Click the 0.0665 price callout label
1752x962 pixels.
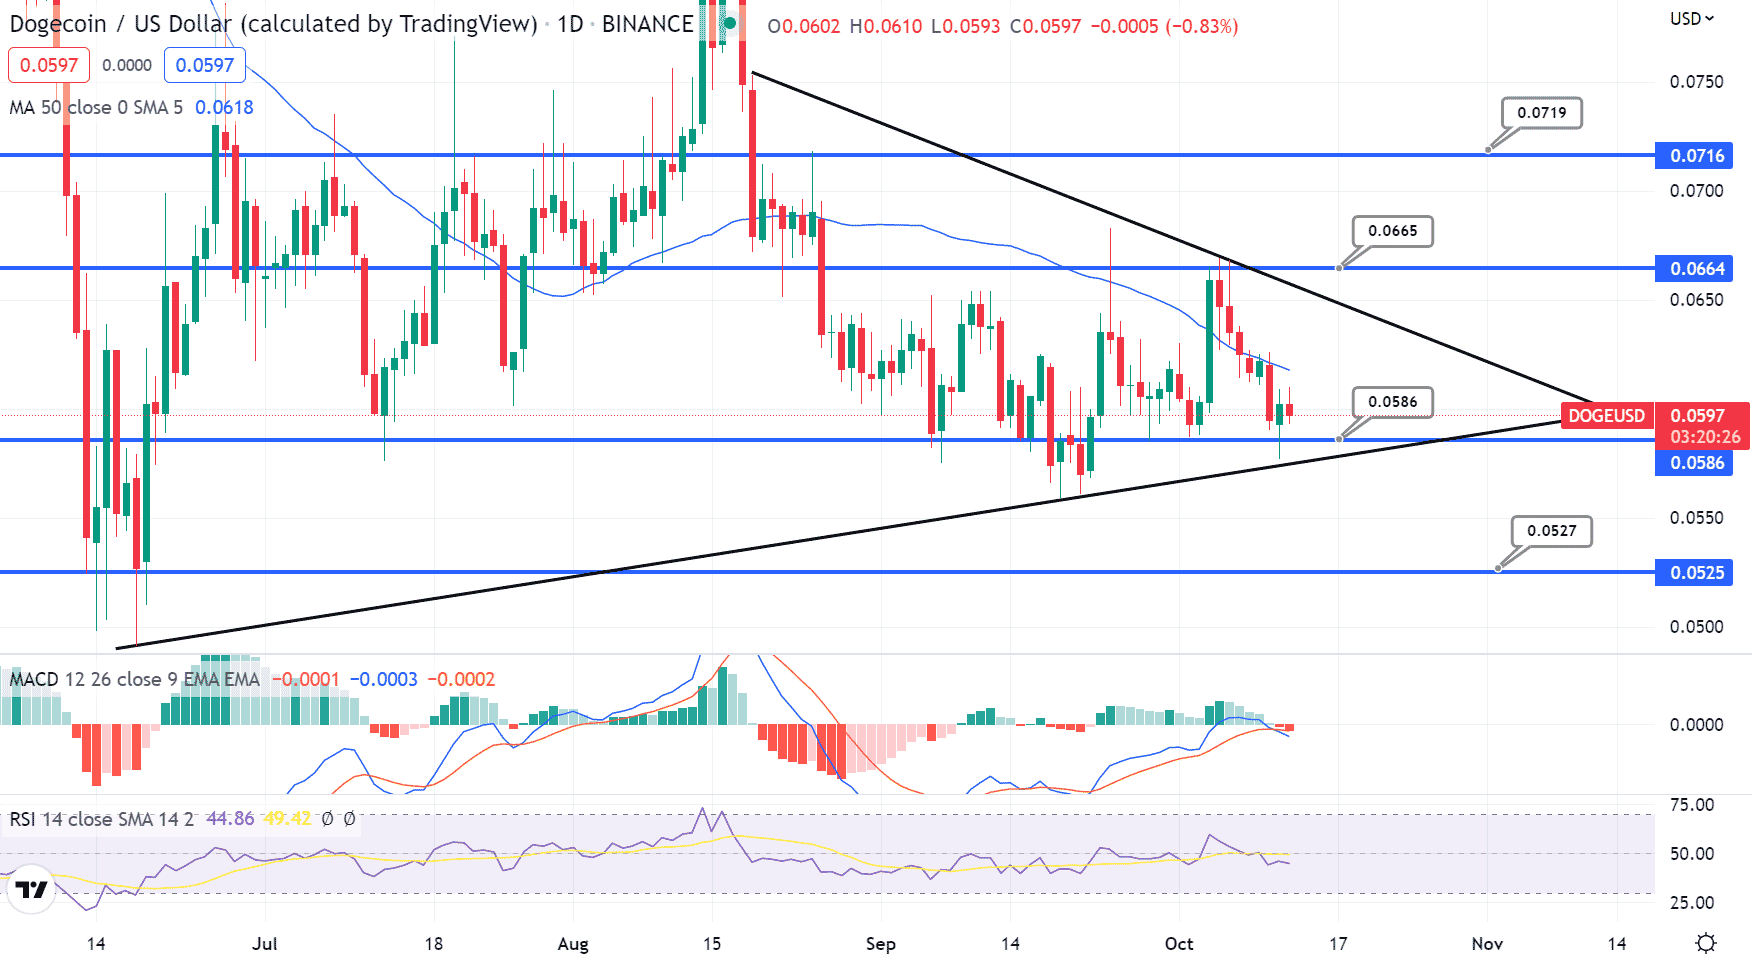click(1393, 231)
